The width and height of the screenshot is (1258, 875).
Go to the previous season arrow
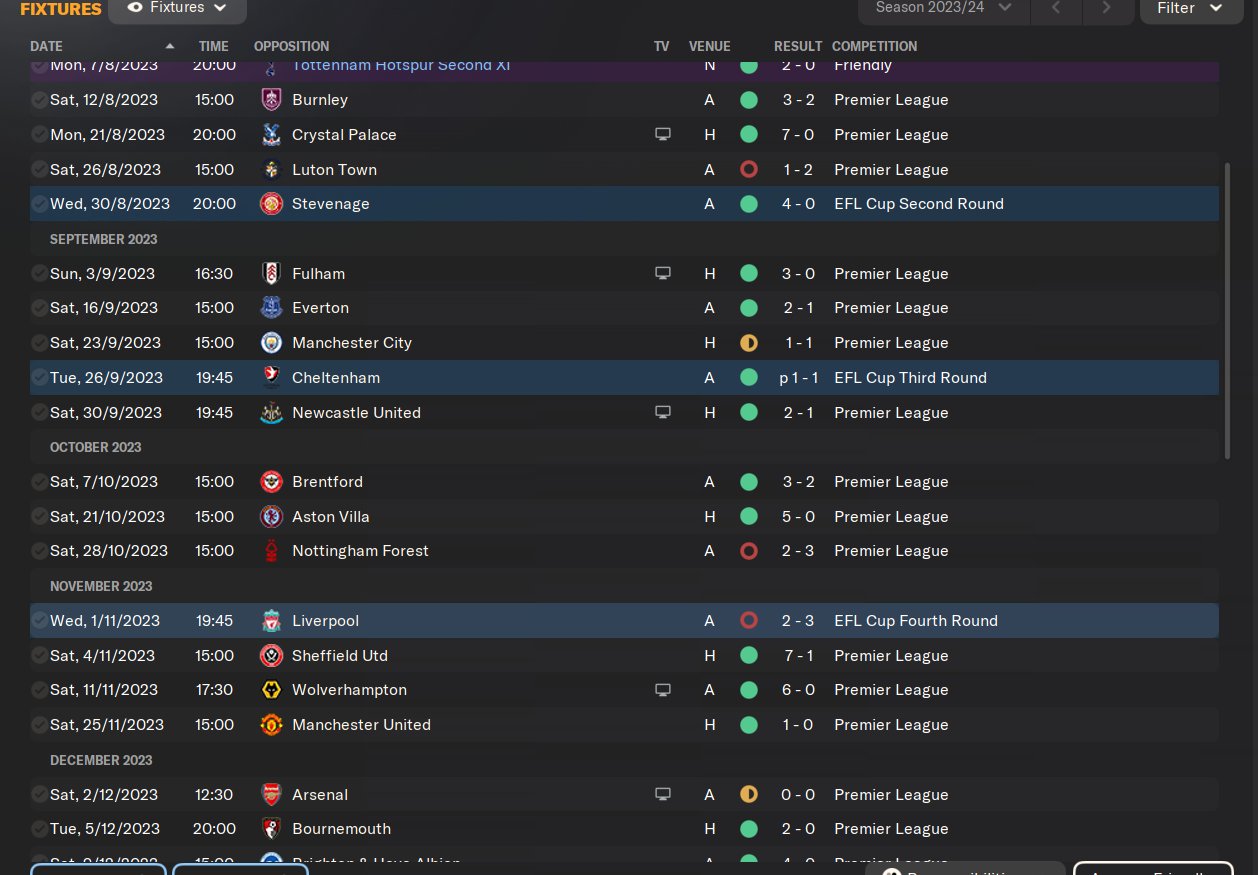[x=1056, y=8]
